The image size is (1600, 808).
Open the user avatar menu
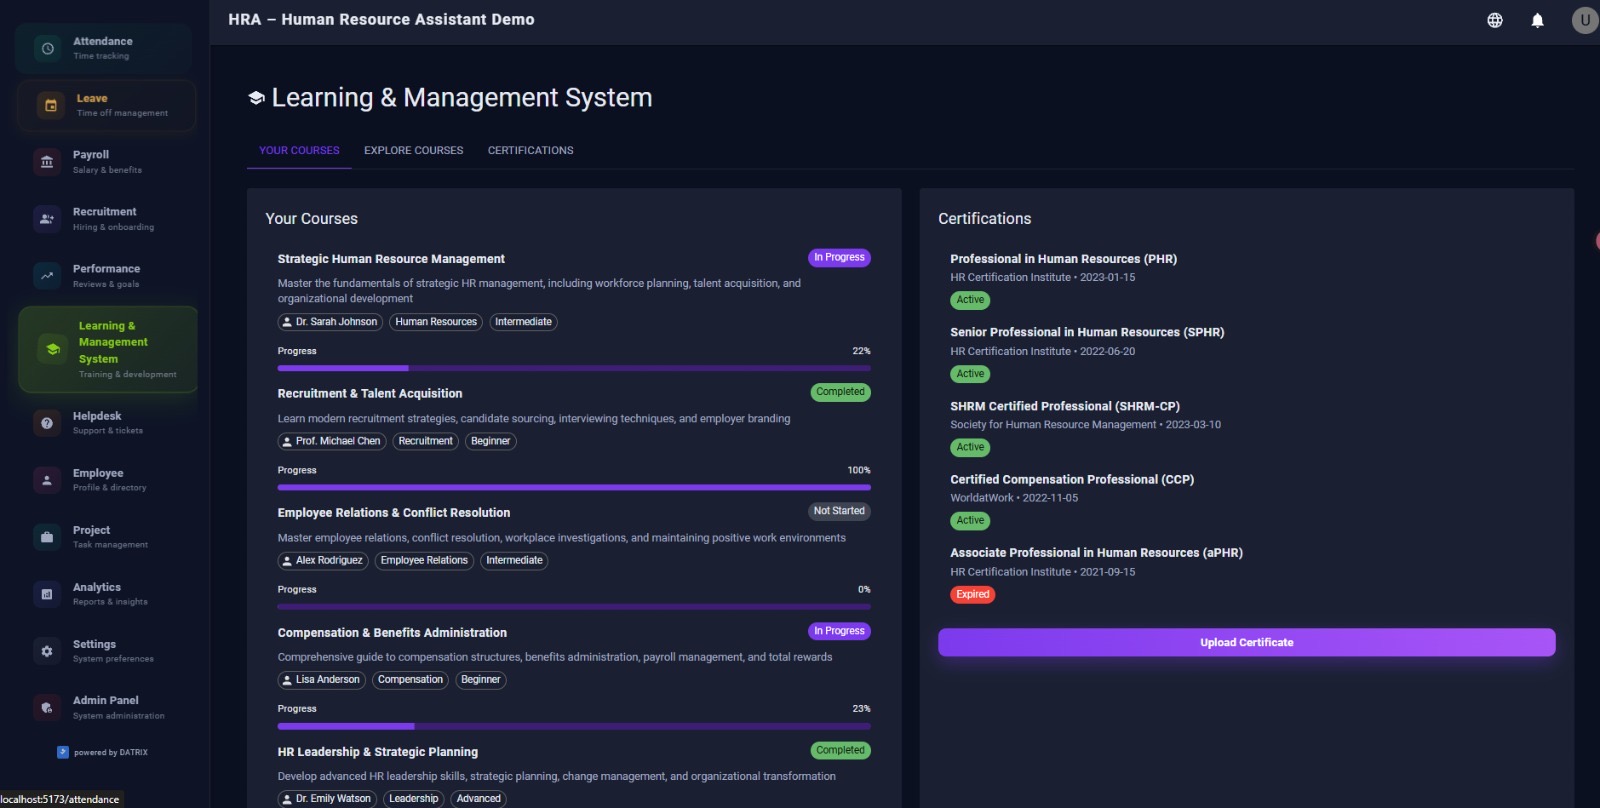pyautogui.click(x=1584, y=20)
